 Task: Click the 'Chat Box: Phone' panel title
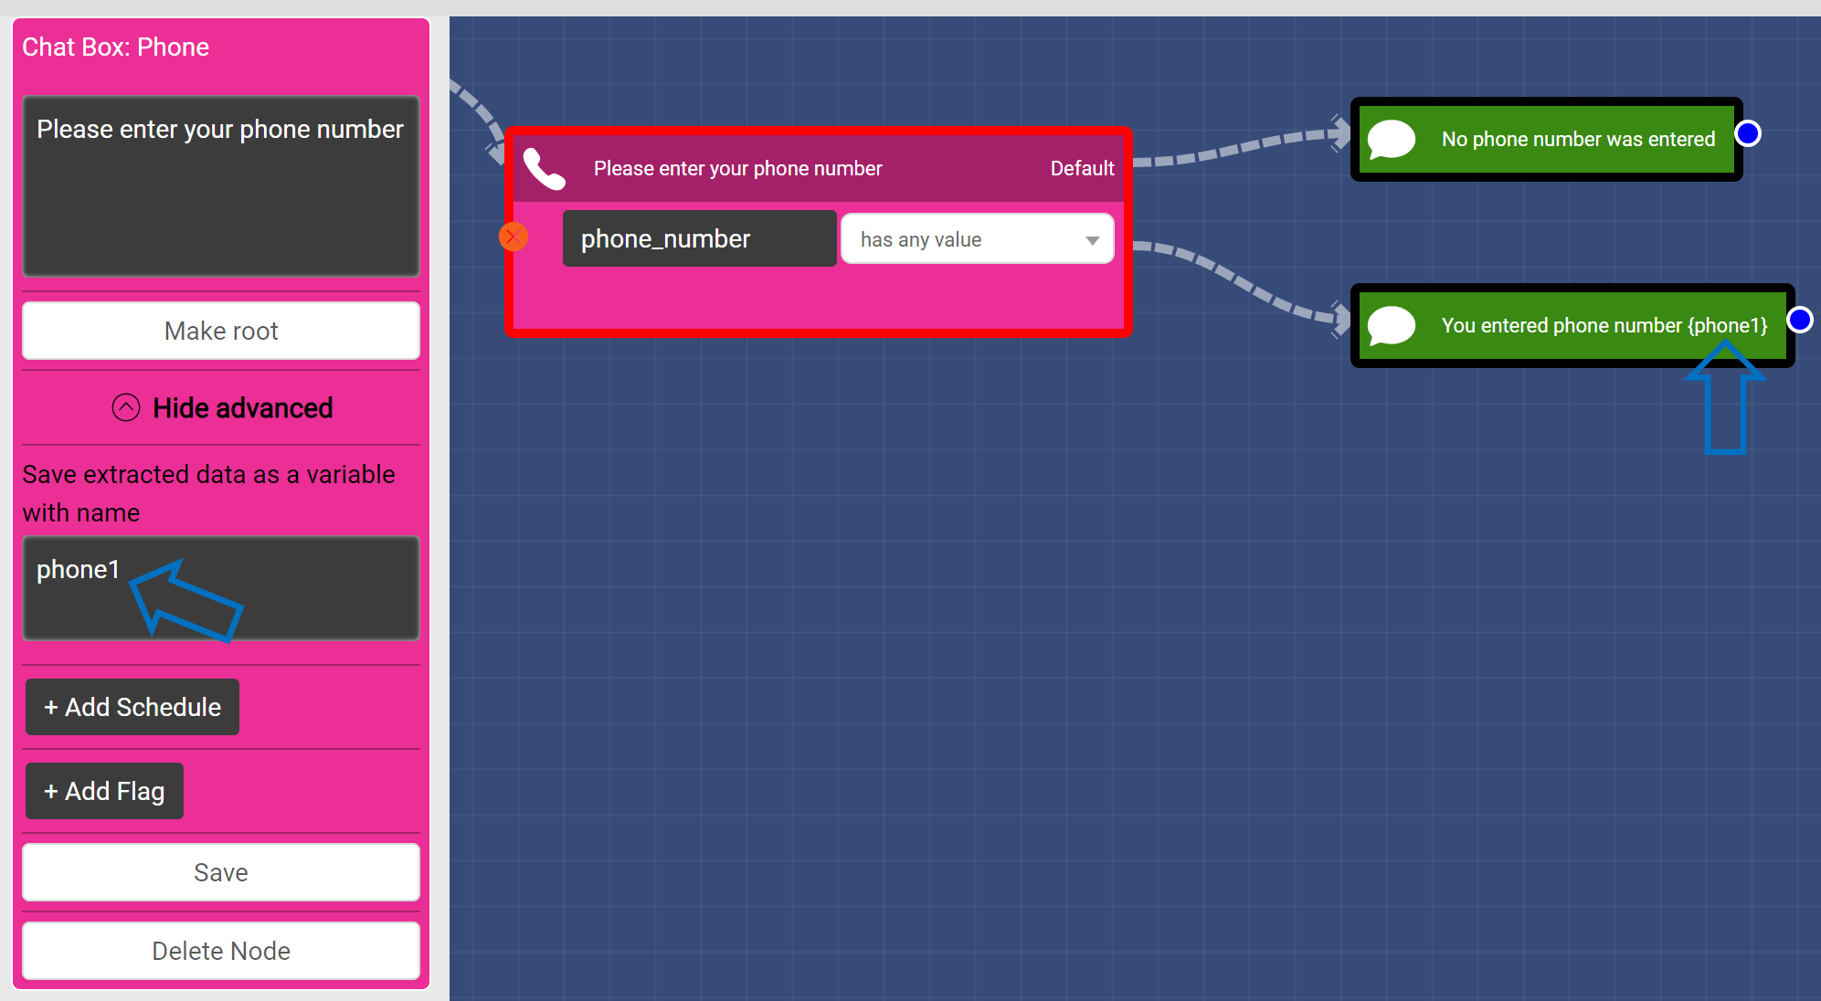click(116, 47)
